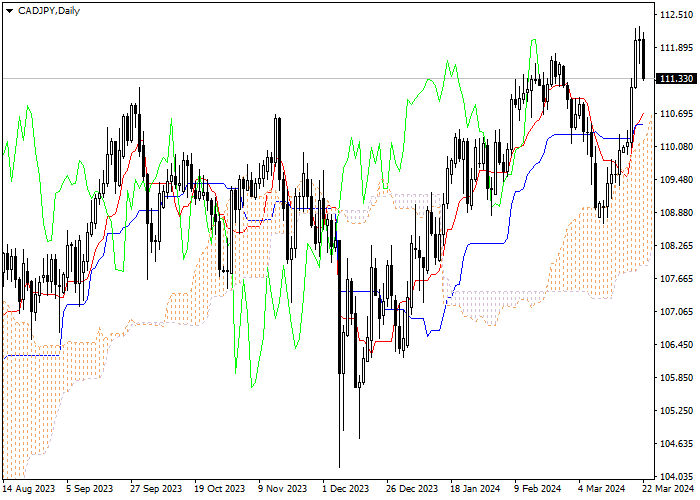Click the 105.250 price axis label
Image resolution: width=700 pixels, height=500 pixels.
pyautogui.click(x=677, y=410)
